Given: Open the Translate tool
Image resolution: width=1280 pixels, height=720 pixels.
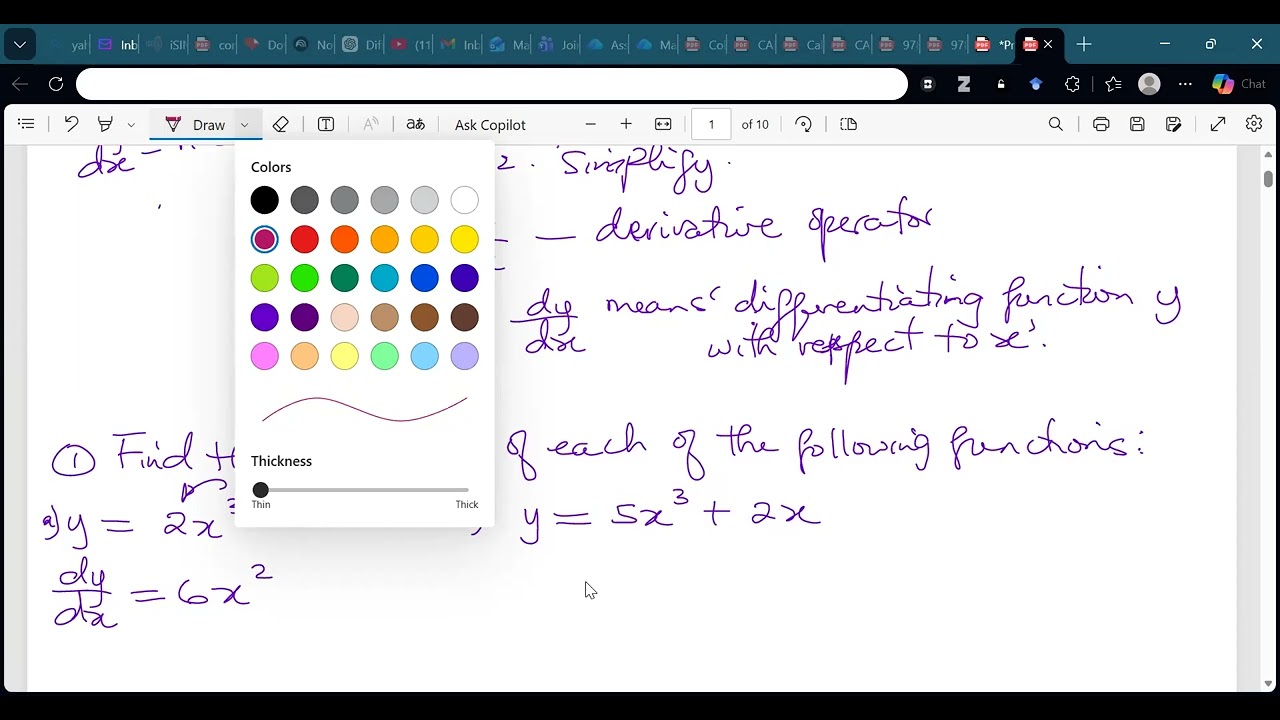Looking at the screenshot, I should pos(416,124).
